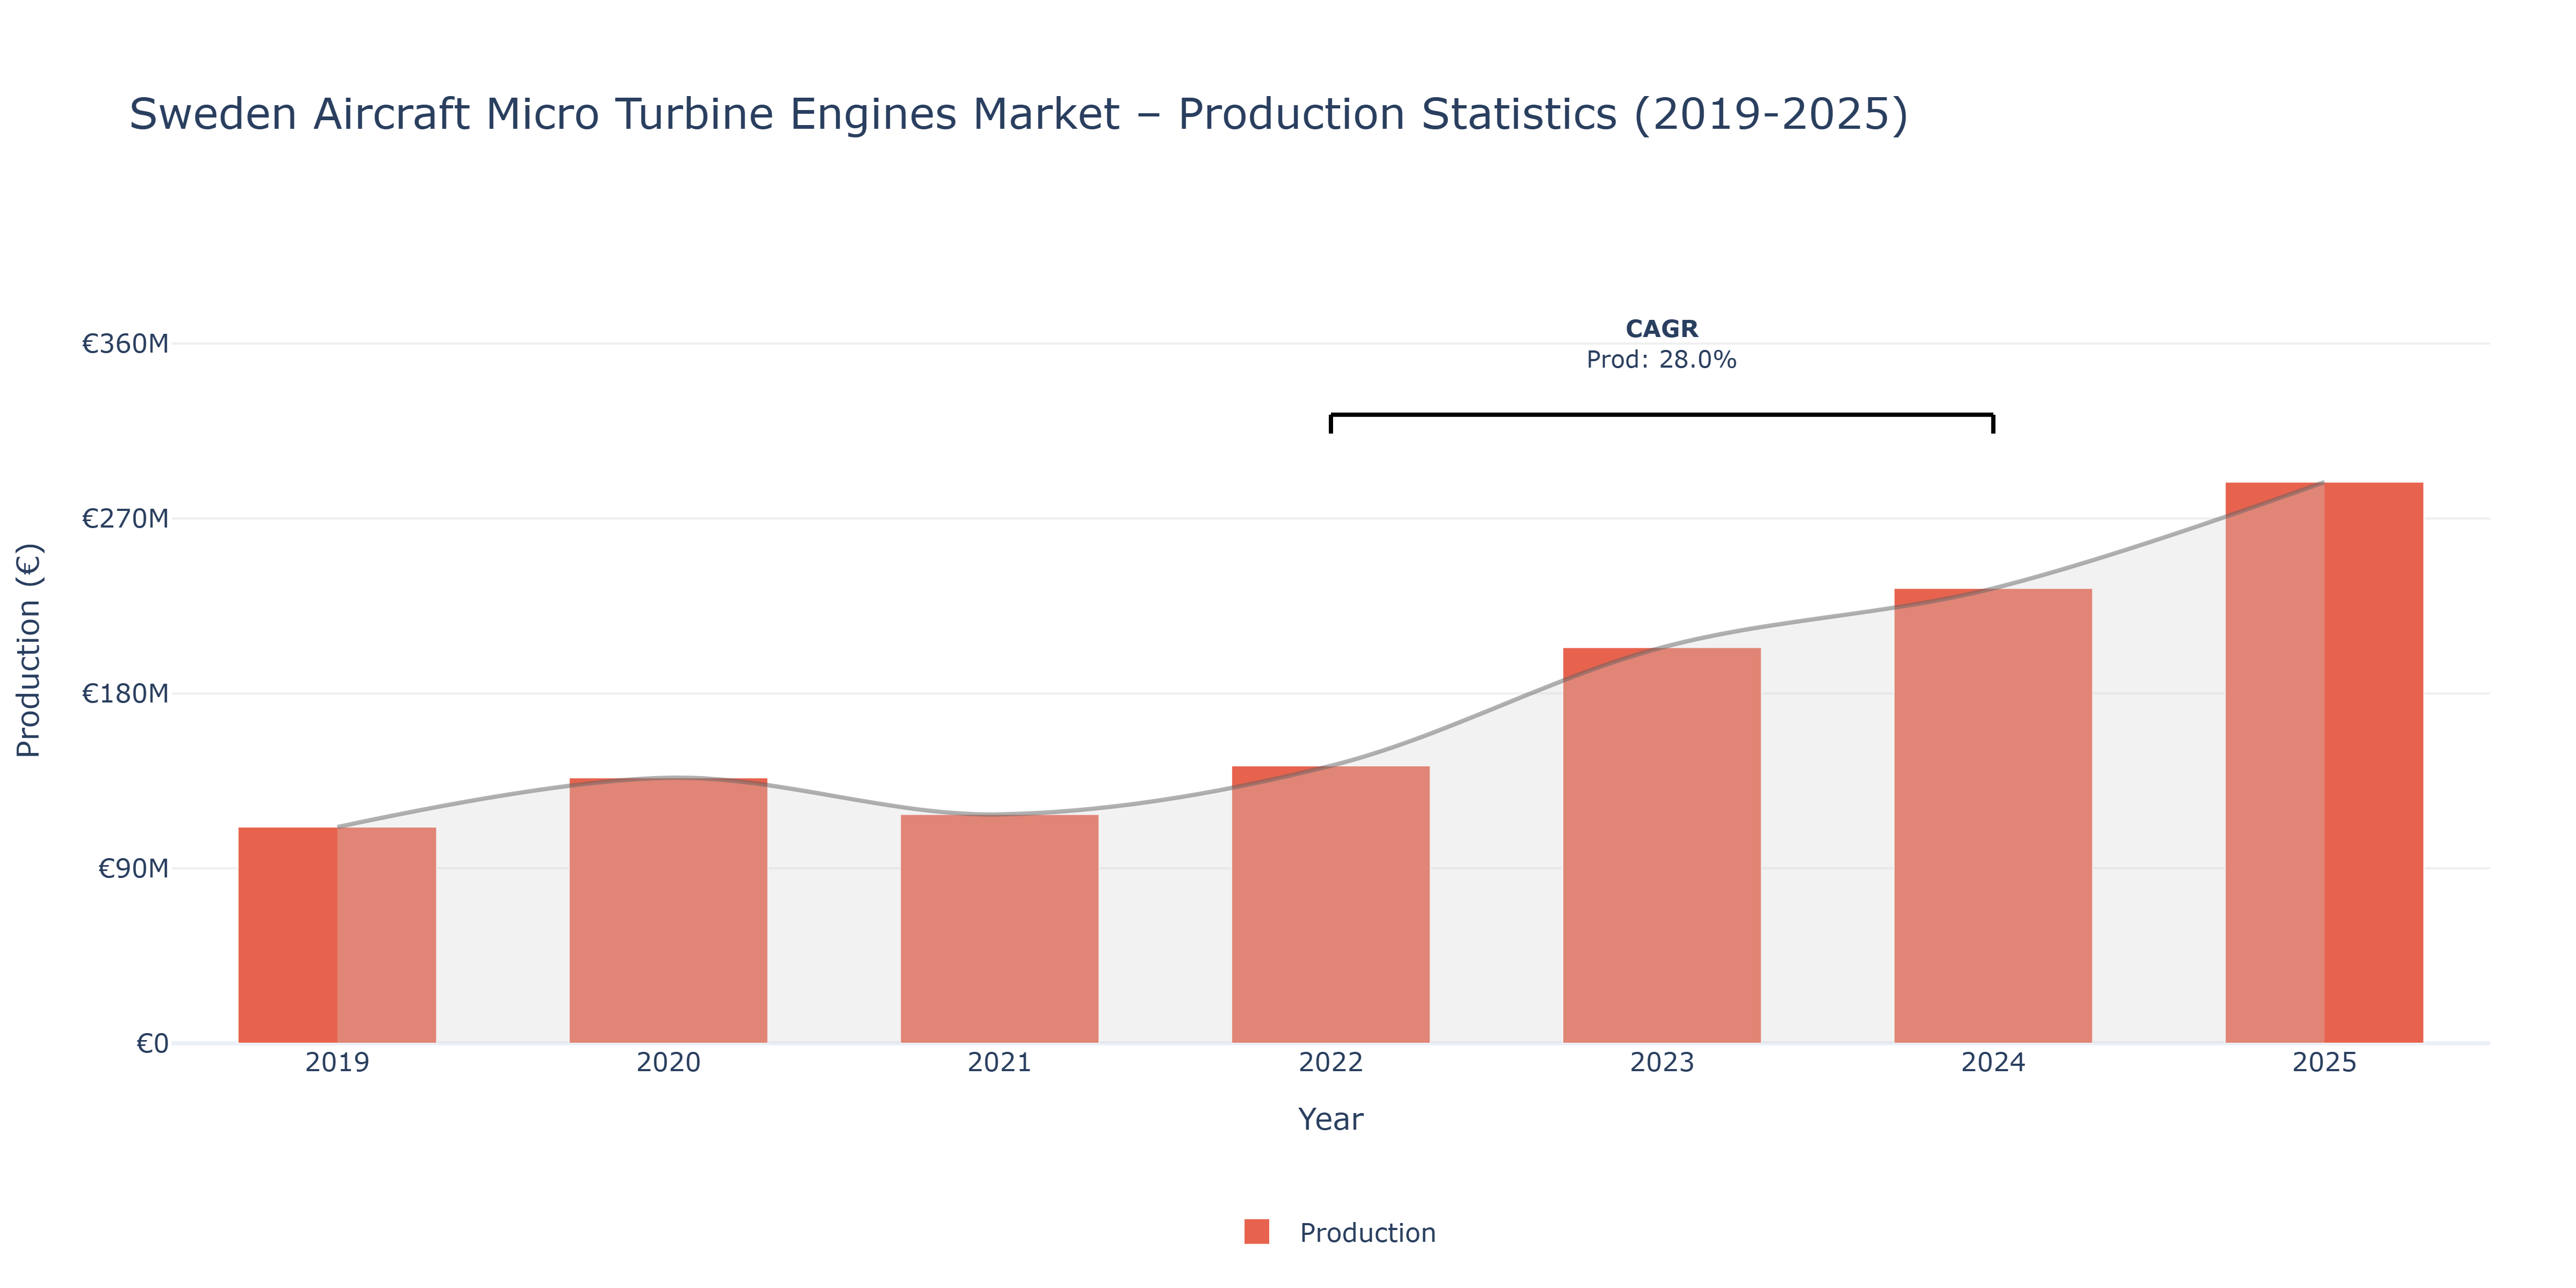The image size is (2576, 1288).
Task: Click the €180M y-axis label
Action: pos(125,694)
